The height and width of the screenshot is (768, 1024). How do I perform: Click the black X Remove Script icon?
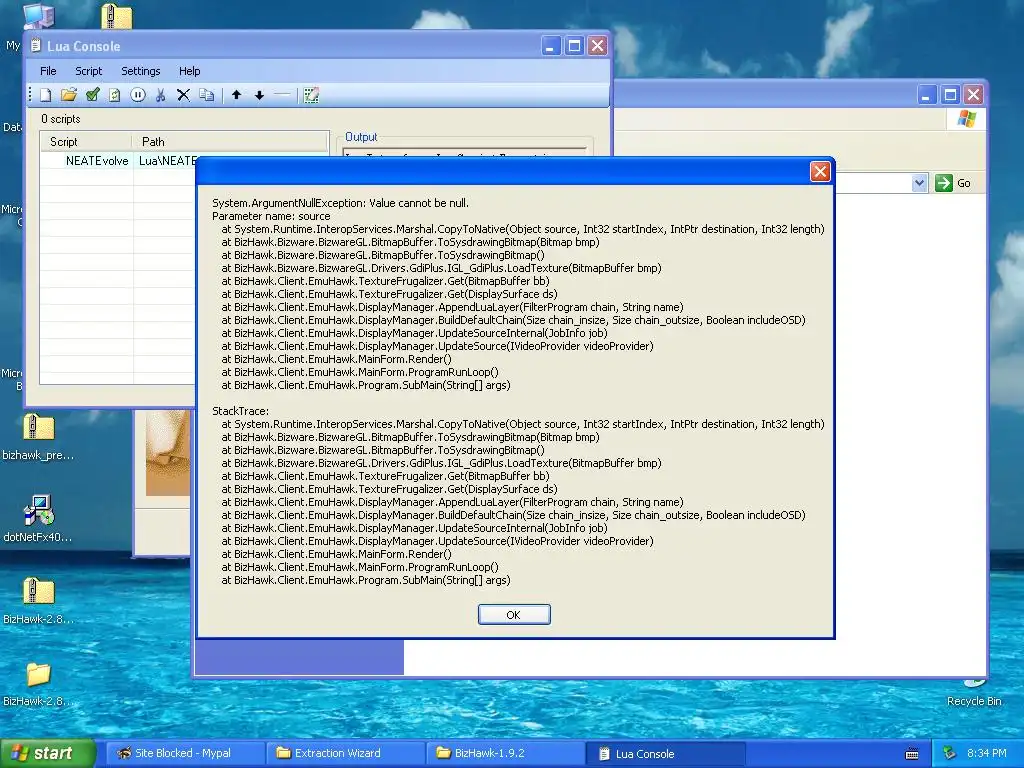point(184,95)
